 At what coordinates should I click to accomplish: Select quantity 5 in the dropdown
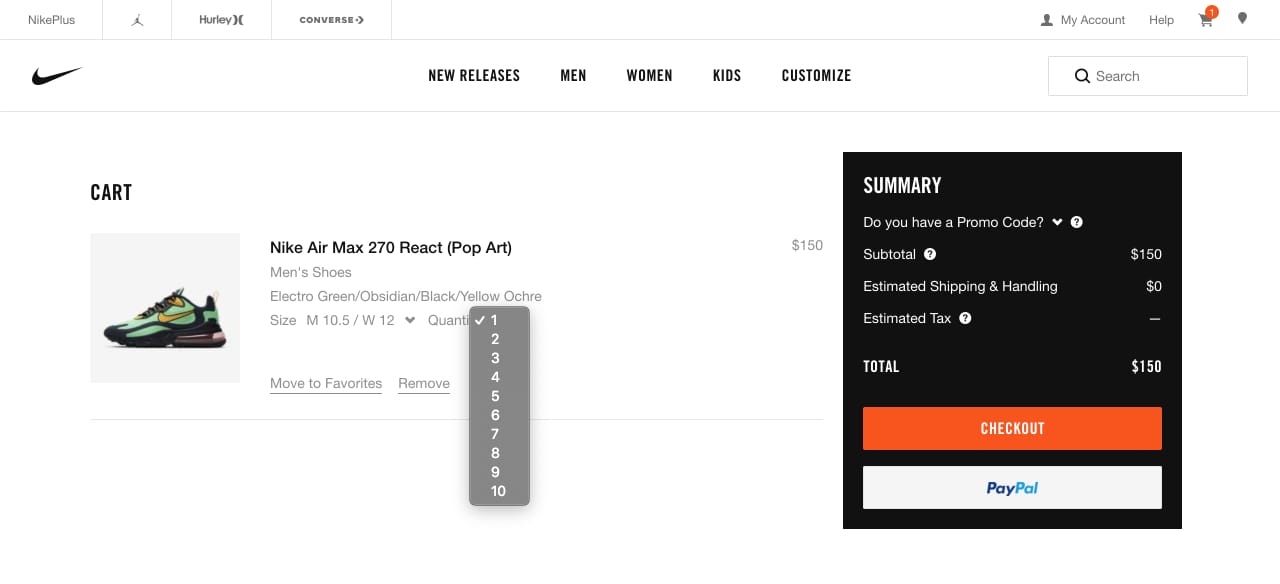[499, 397]
